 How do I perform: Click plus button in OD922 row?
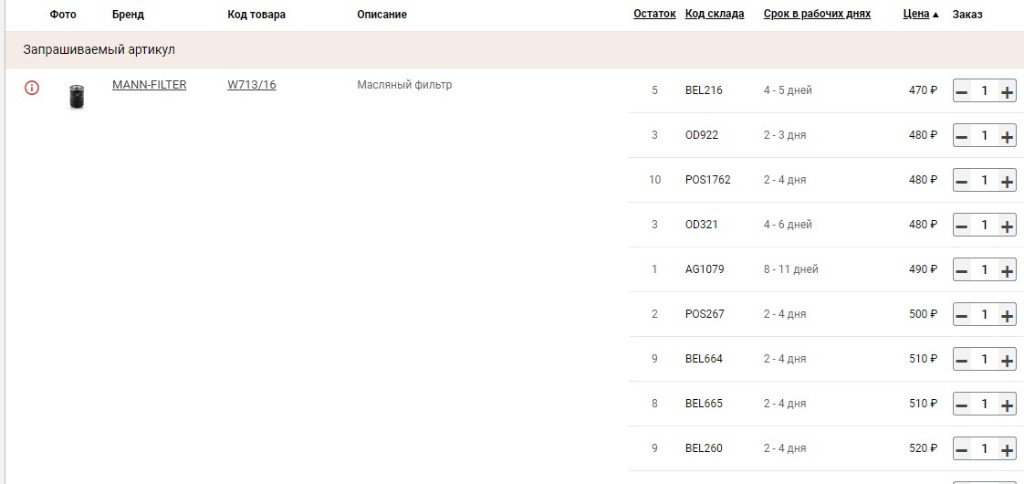point(1007,137)
